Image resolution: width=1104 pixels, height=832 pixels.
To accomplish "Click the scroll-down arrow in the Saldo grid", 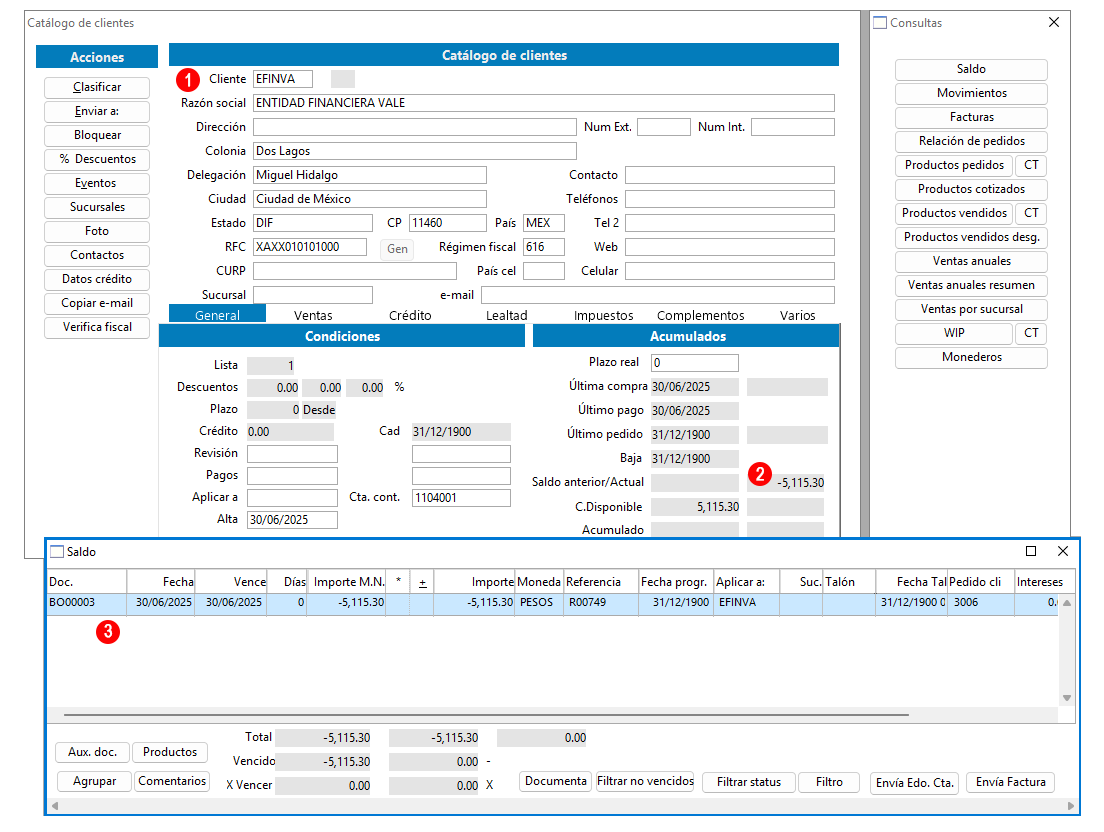I will click(x=1066, y=697).
